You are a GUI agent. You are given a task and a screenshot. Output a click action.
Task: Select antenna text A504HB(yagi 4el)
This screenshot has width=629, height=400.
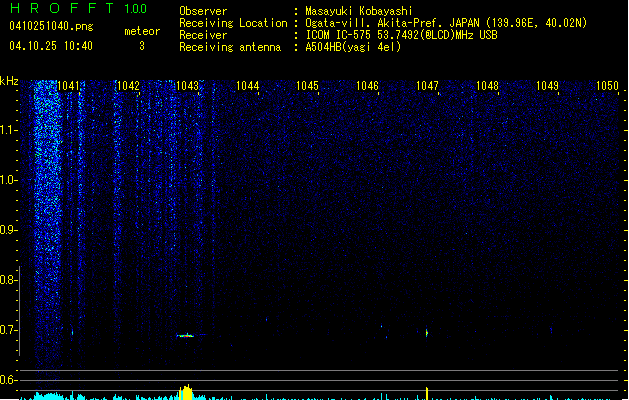[353, 47]
